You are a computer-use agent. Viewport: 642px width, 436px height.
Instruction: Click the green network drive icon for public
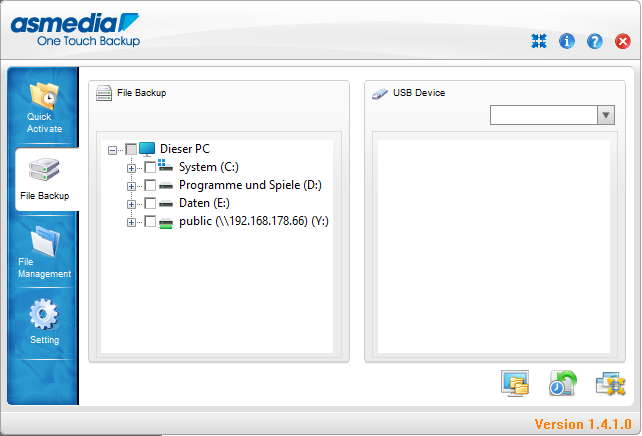165,223
